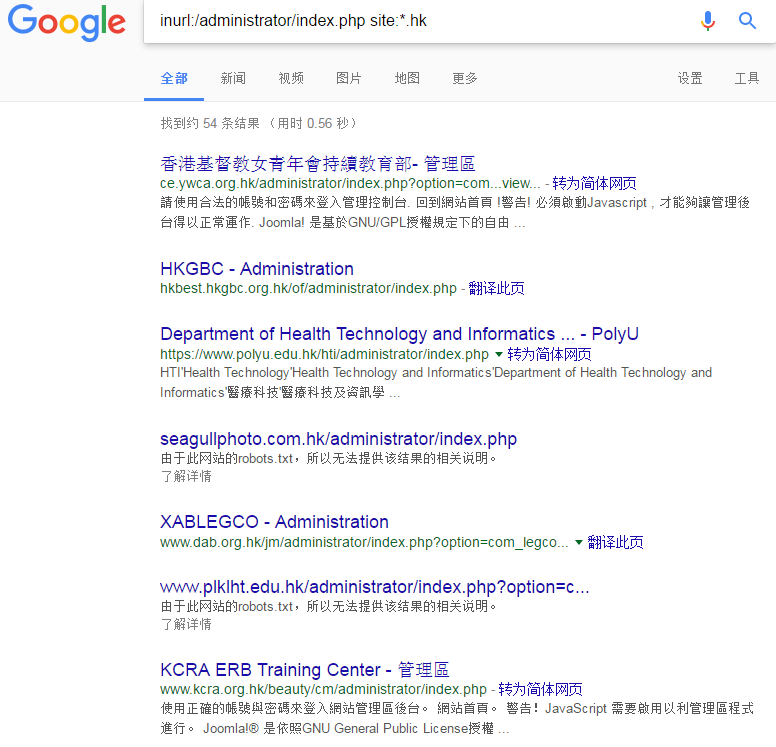The height and width of the screenshot is (747, 776).
Task: Click the green www.kcra.org.hk URL text
Action: coord(323,689)
